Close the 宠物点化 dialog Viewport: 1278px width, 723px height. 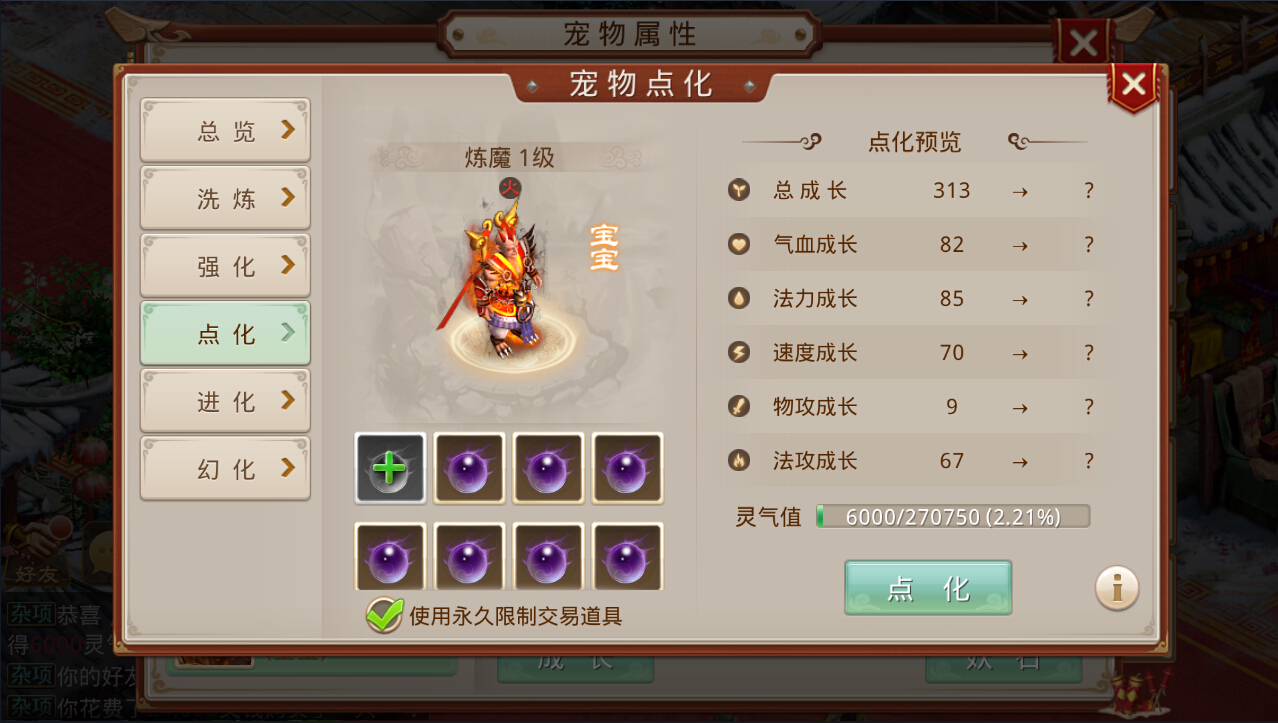point(1133,85)
